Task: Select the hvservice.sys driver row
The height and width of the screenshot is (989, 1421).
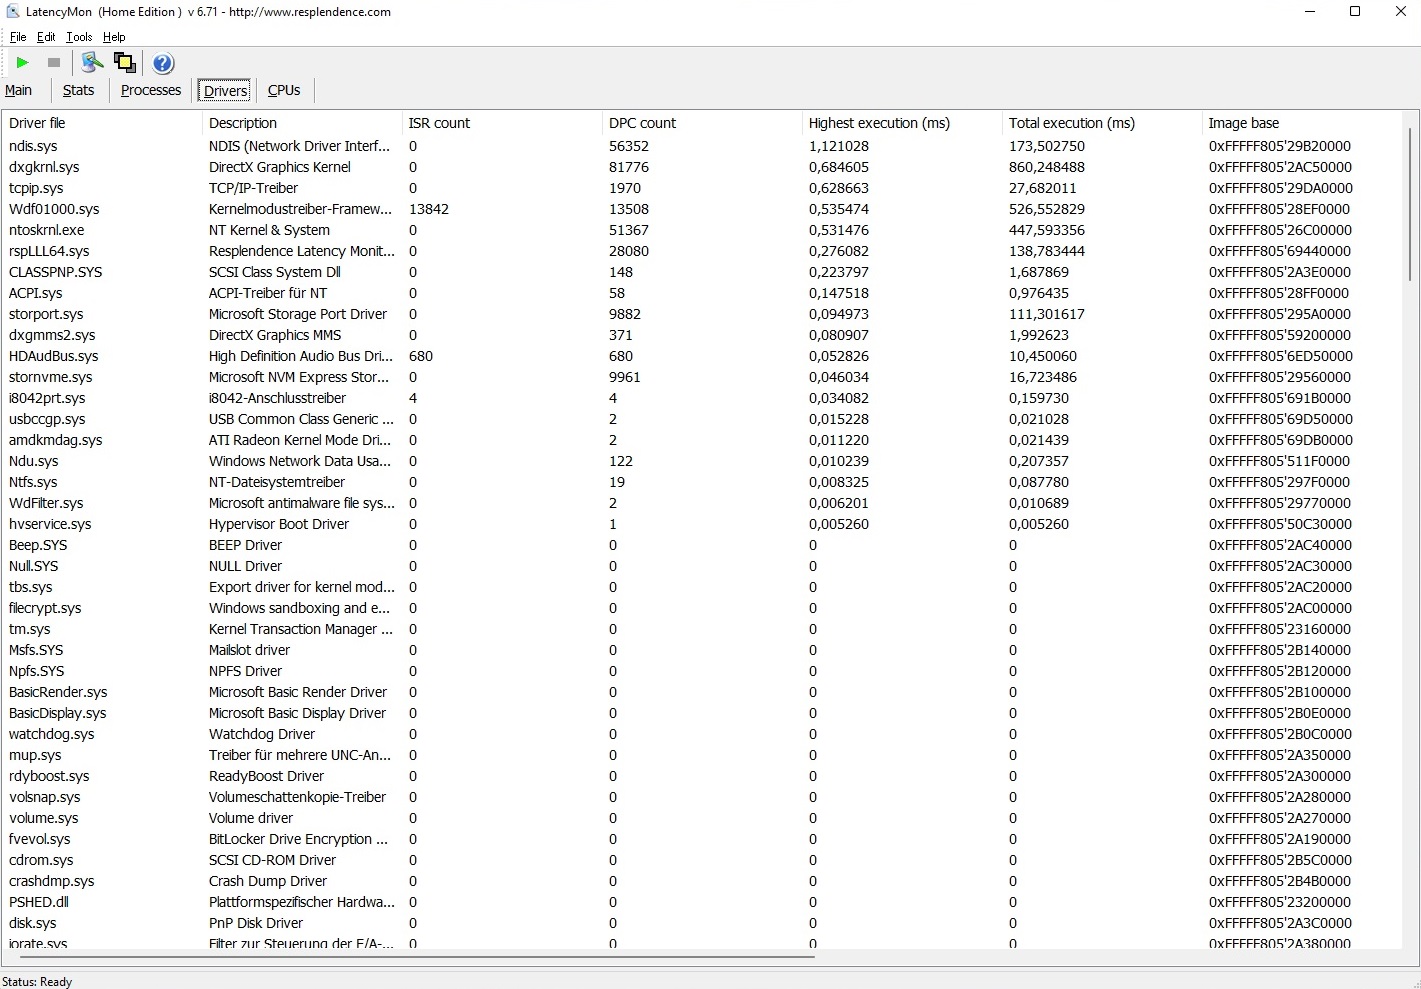Action: 702,524
